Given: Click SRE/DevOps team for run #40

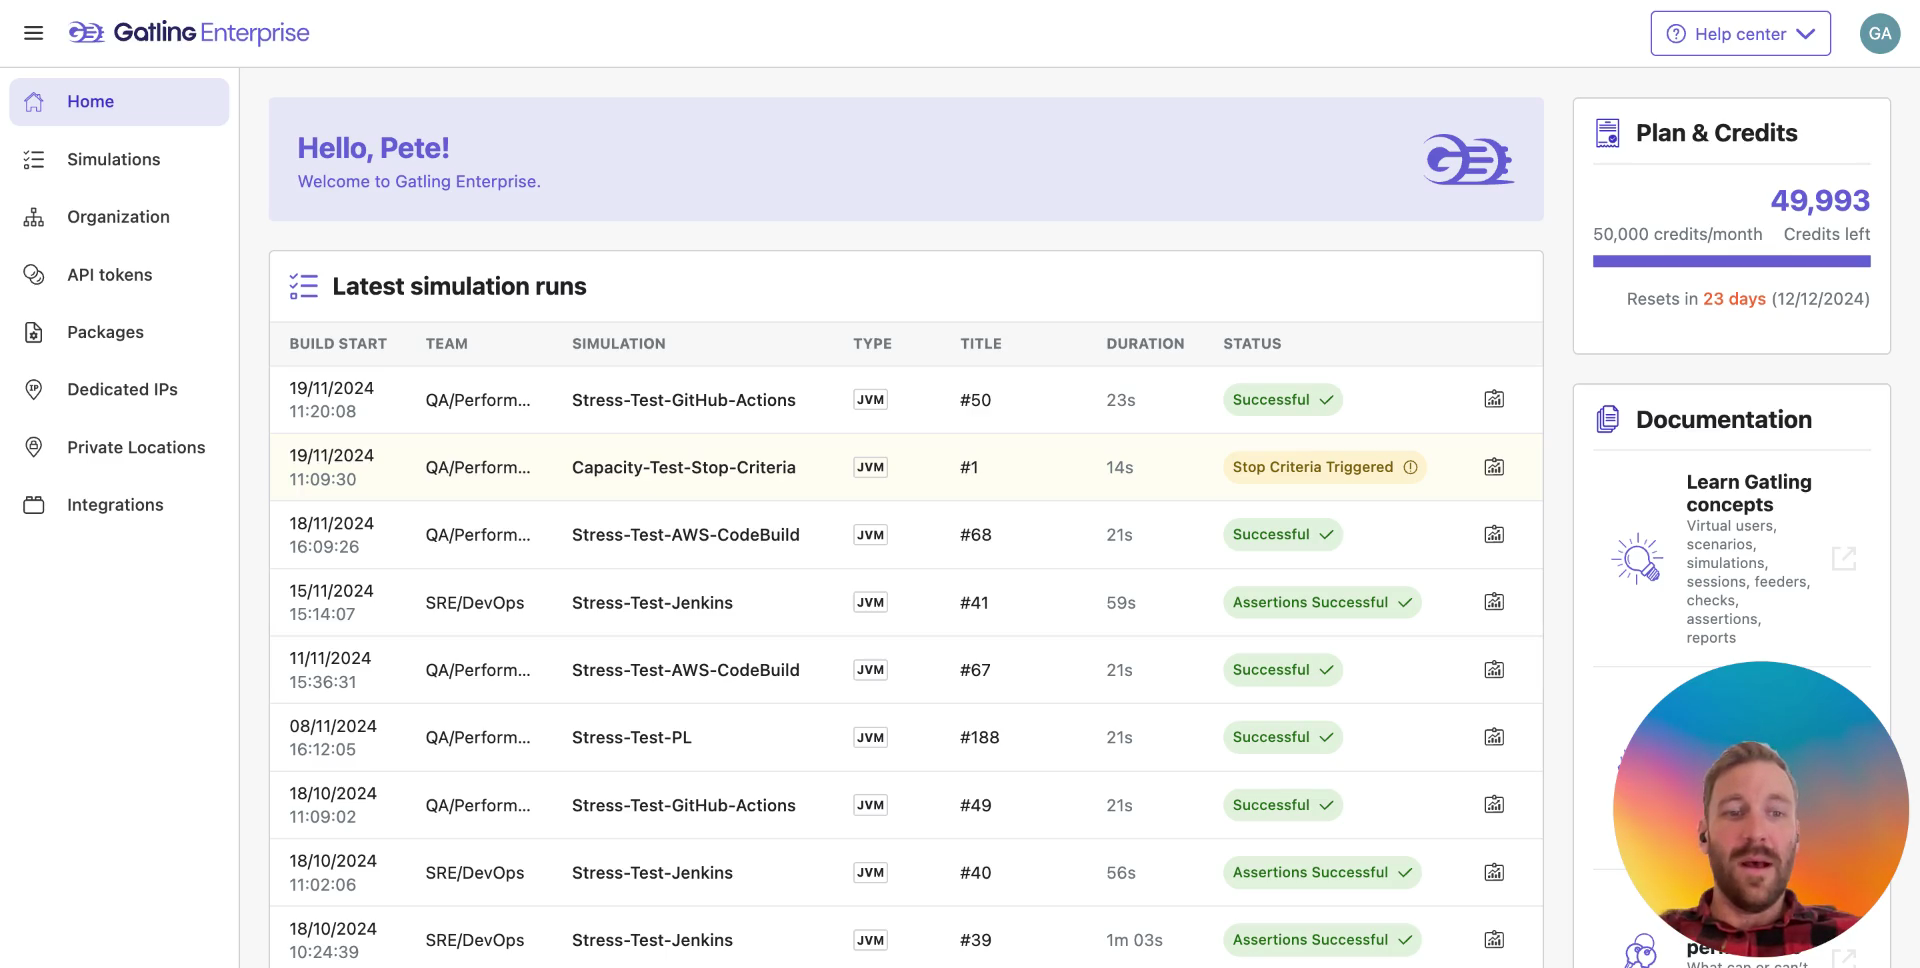Looking at the screenshot, I should tap(475, 873).
